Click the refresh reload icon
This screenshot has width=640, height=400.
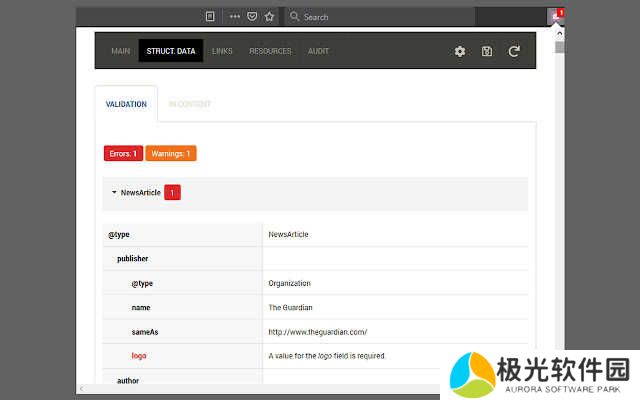click(514, 51)
